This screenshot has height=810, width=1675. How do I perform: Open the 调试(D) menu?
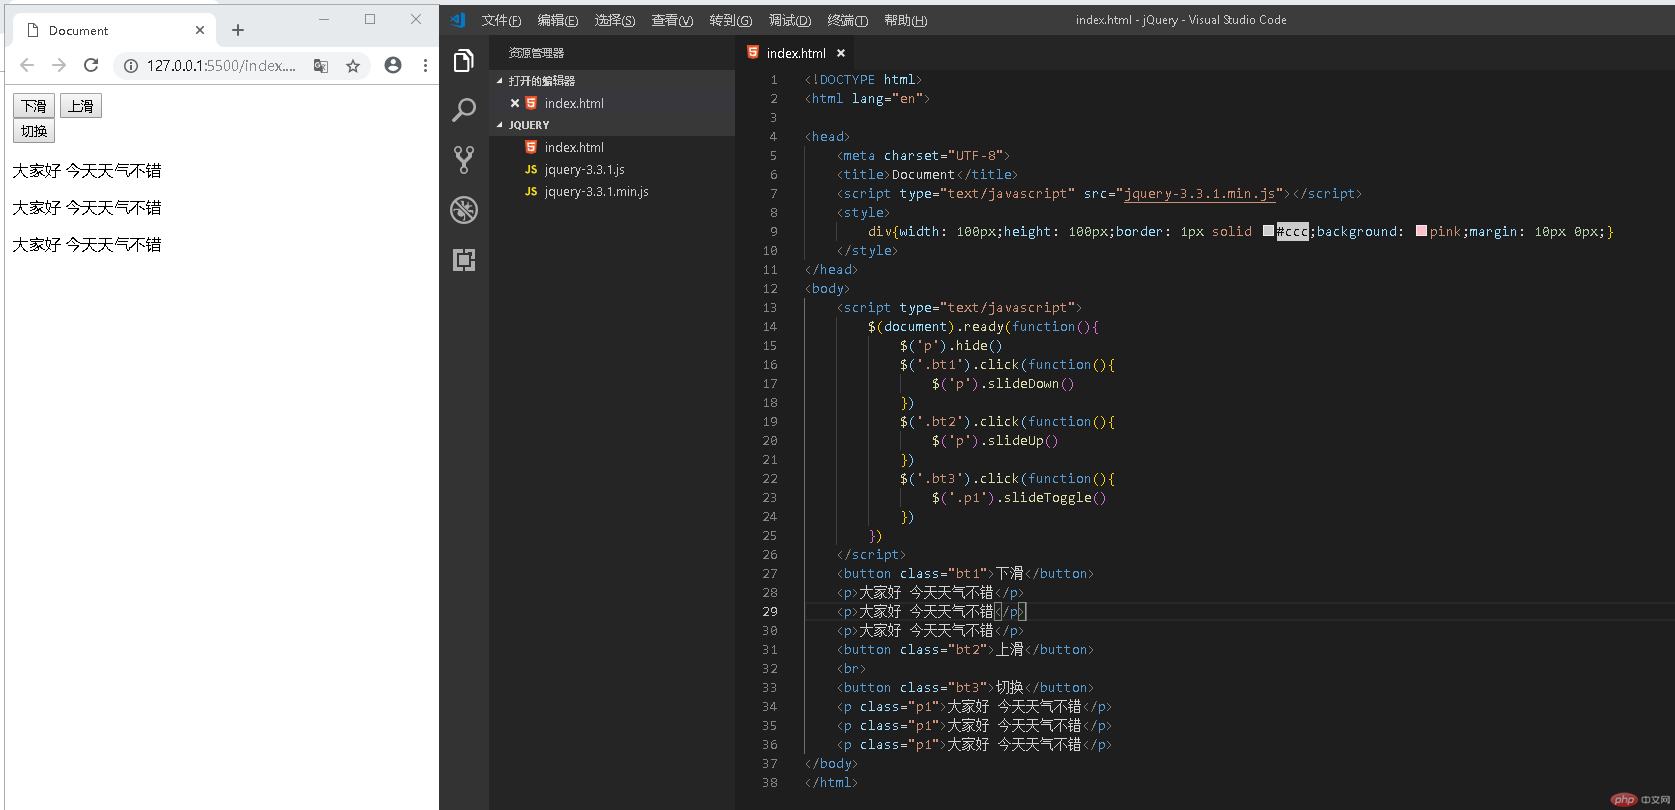790,20
